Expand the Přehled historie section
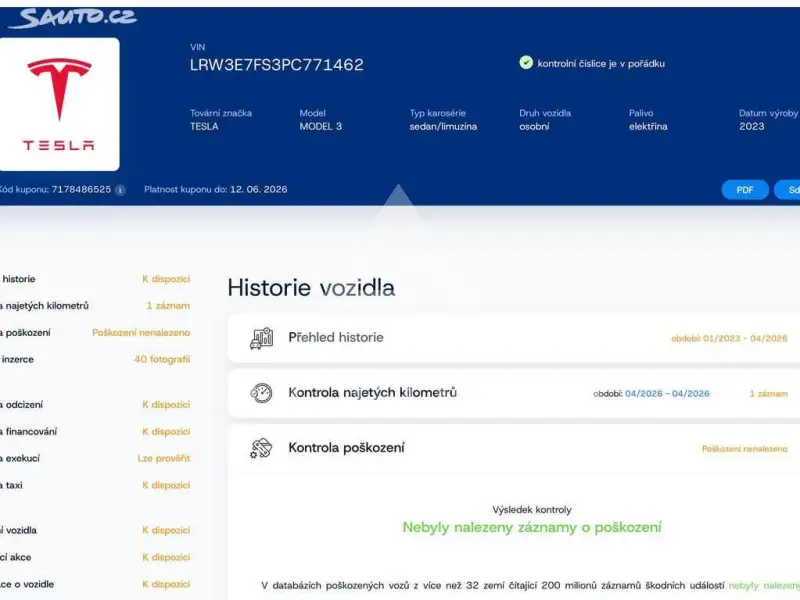The height and width of the screenshot is (600, 800). click(514, 338)
